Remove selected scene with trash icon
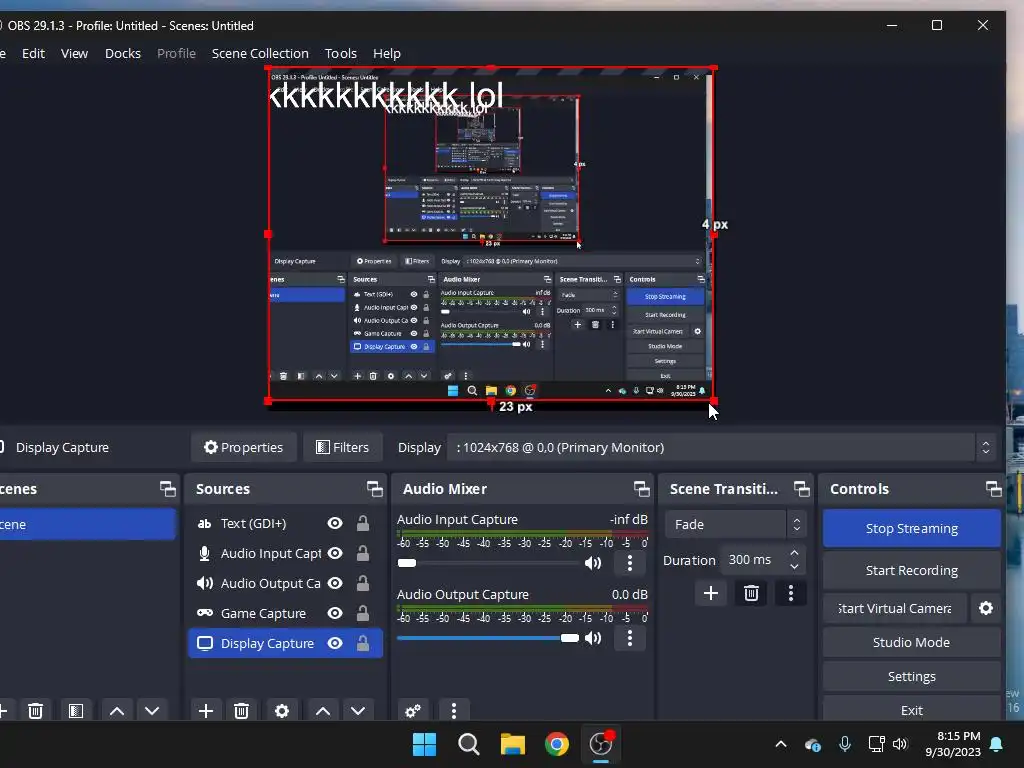Image resolution: width=1024 pixels, height=768 pixels. 36,711
